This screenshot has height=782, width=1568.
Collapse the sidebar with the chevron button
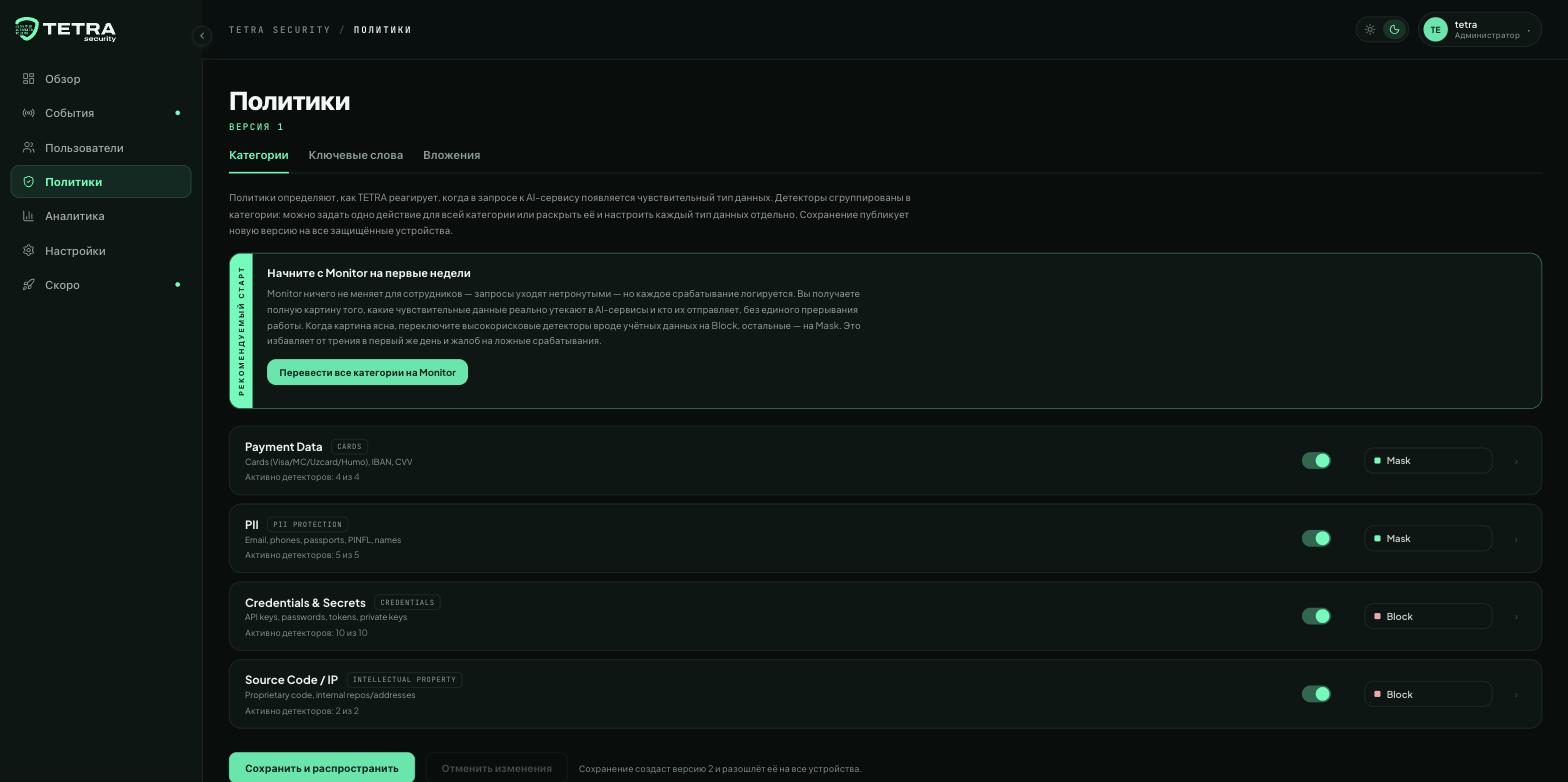point(202,36)
